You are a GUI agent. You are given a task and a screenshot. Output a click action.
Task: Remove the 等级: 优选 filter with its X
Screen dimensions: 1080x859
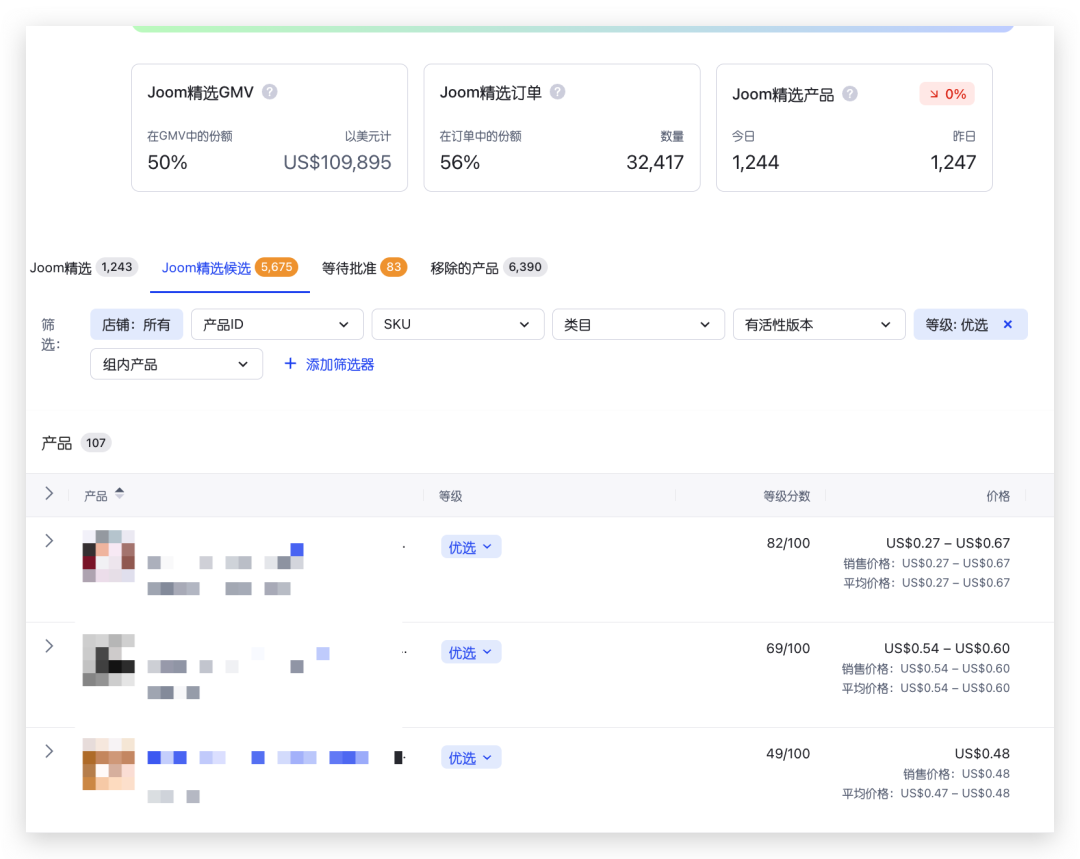tap(1008, 324)
